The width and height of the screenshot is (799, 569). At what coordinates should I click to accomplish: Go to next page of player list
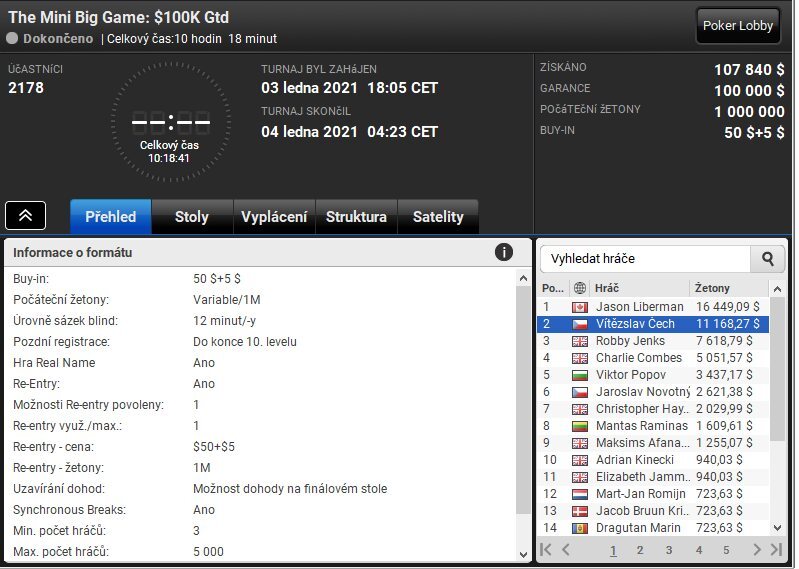click(x=757, y=549)
